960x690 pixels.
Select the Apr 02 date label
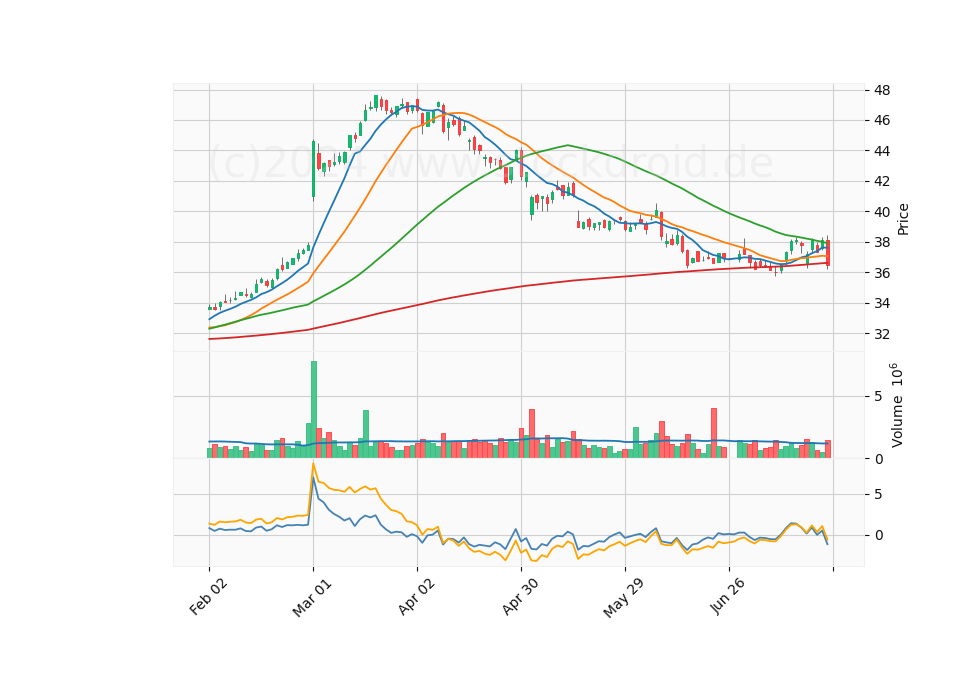click(416, 596)
